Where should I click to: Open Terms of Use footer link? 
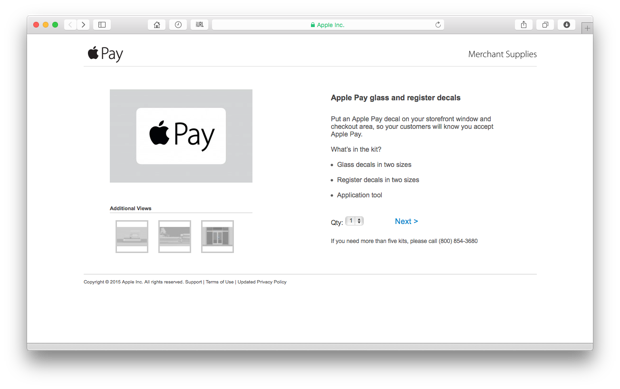(x=219, y=282)
